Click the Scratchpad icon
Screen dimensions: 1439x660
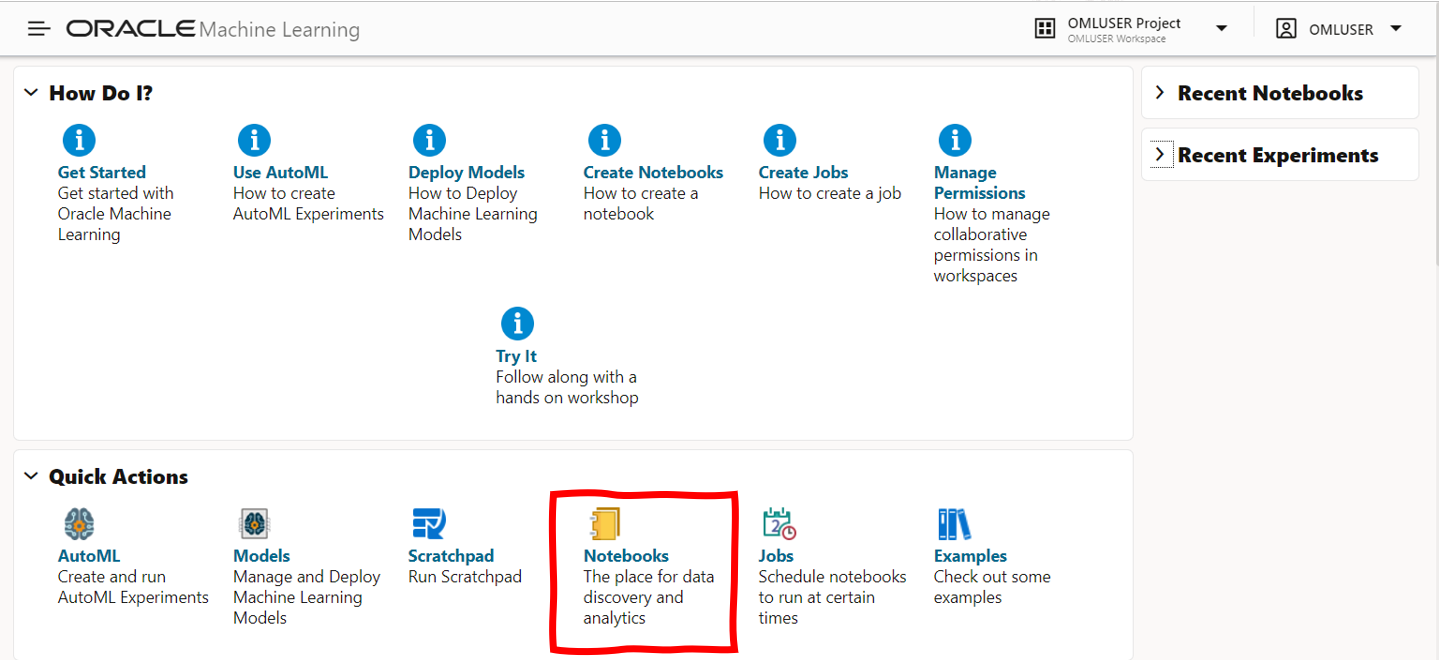pyautogui.click(x=429, y=524)
